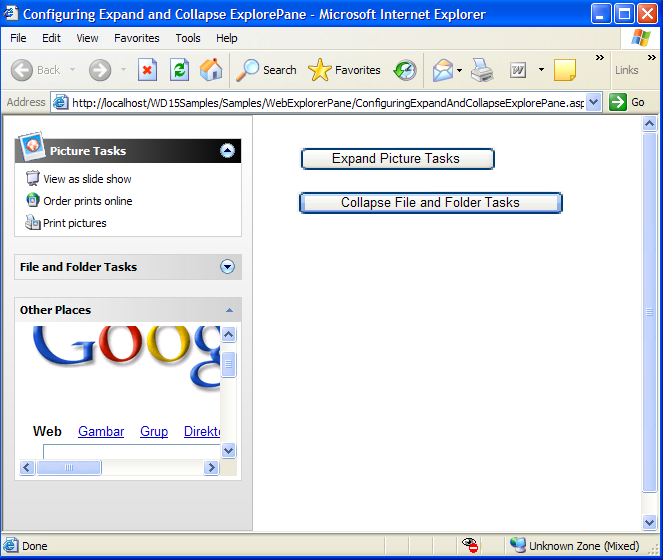Click the Stop loading toolbar icon
This screenshot has height=560, width=663.
pyautogui.click(x=148, y=70)
